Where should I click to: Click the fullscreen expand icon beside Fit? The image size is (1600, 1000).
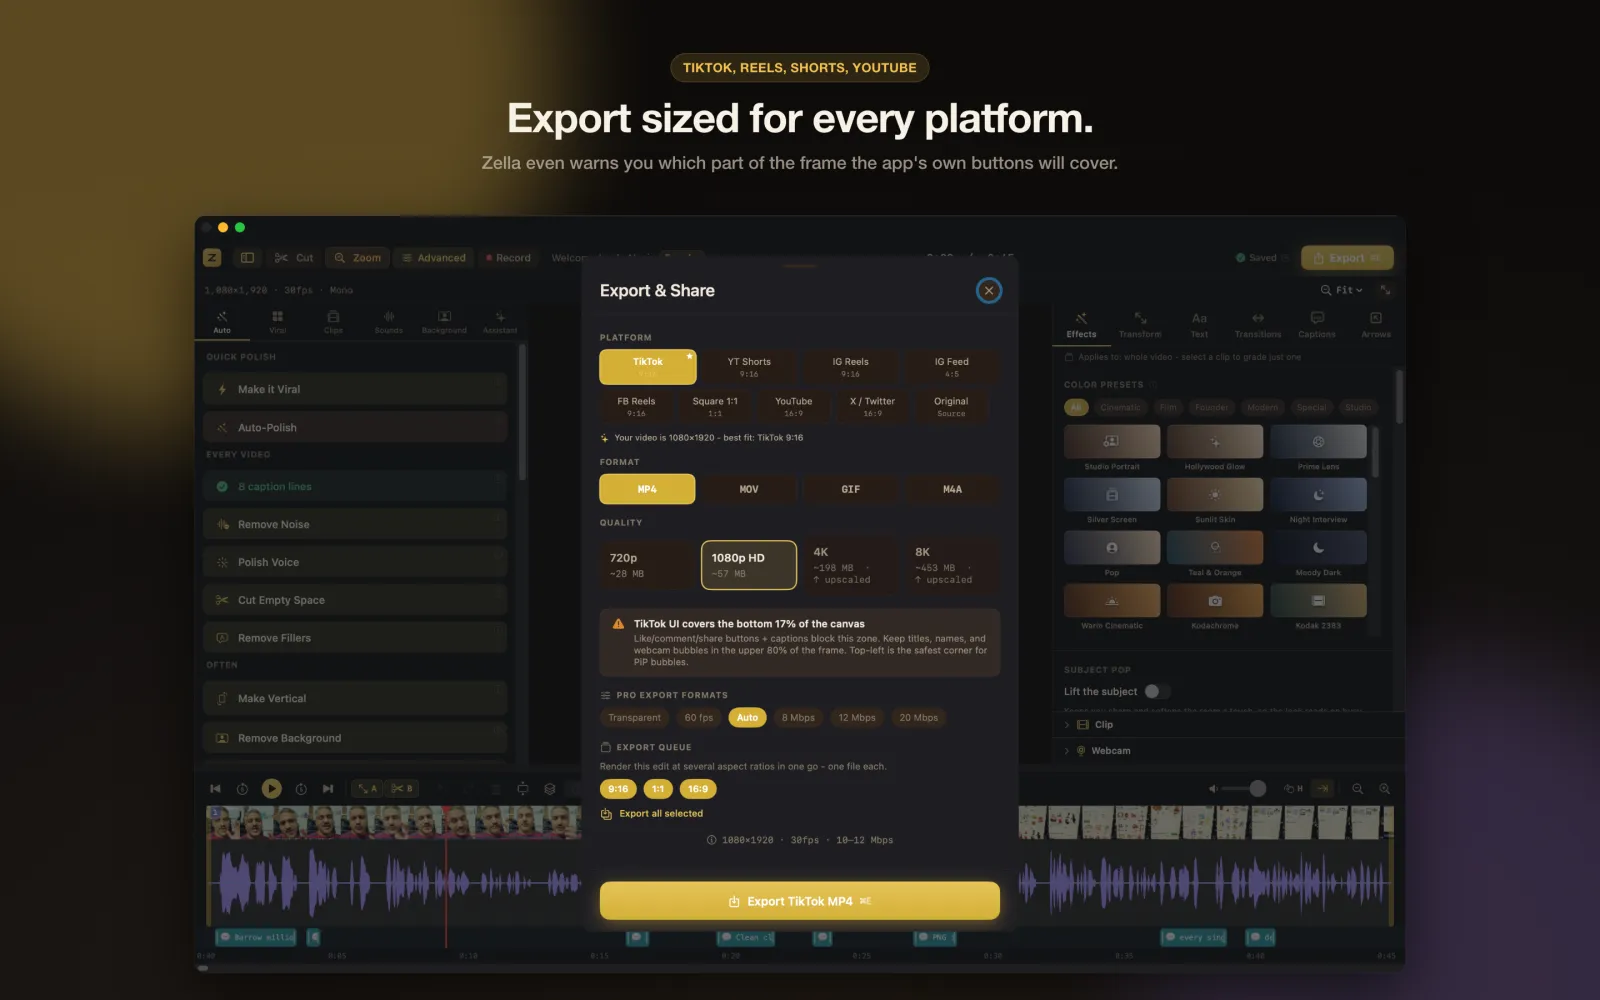coord(1386,290)
